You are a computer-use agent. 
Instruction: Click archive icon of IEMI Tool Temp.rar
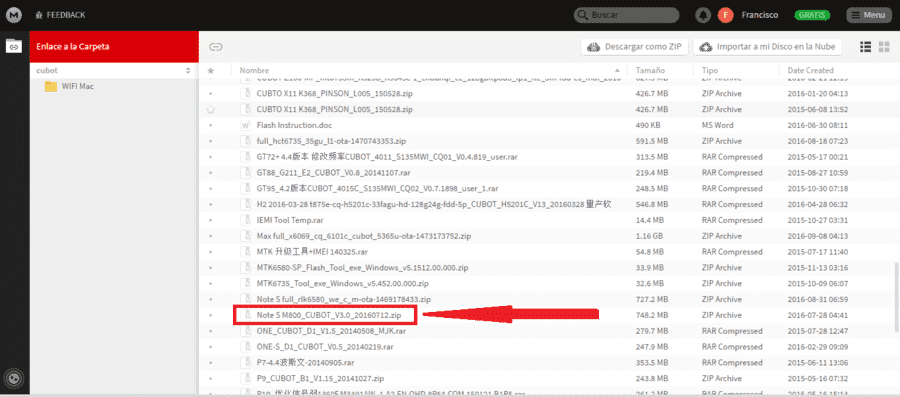(246, 220)
